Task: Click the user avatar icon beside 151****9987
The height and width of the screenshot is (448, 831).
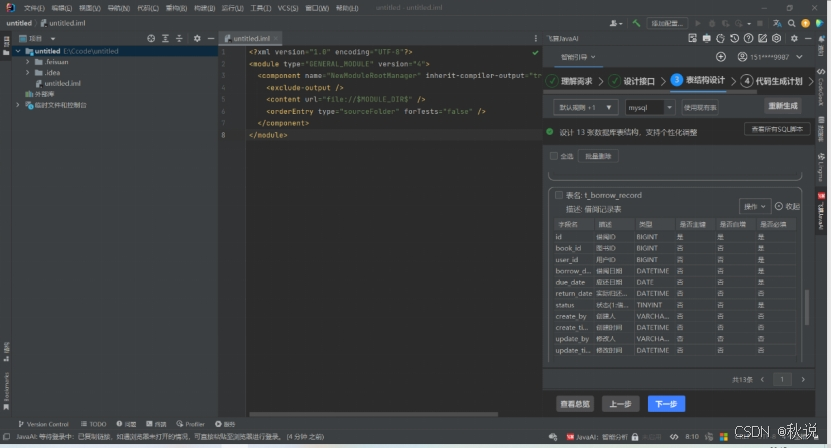Action: [742, 57]
